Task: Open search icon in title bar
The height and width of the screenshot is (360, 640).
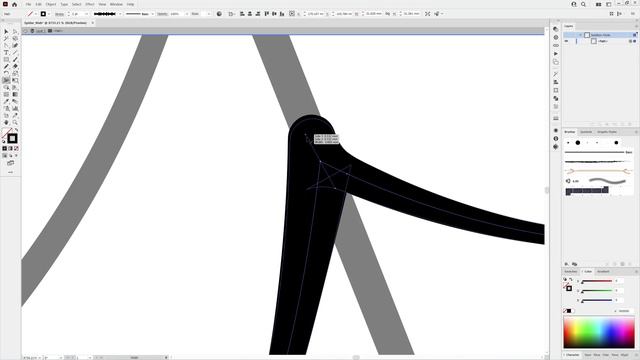Action: pyautogui.click(x=583, y=4)
